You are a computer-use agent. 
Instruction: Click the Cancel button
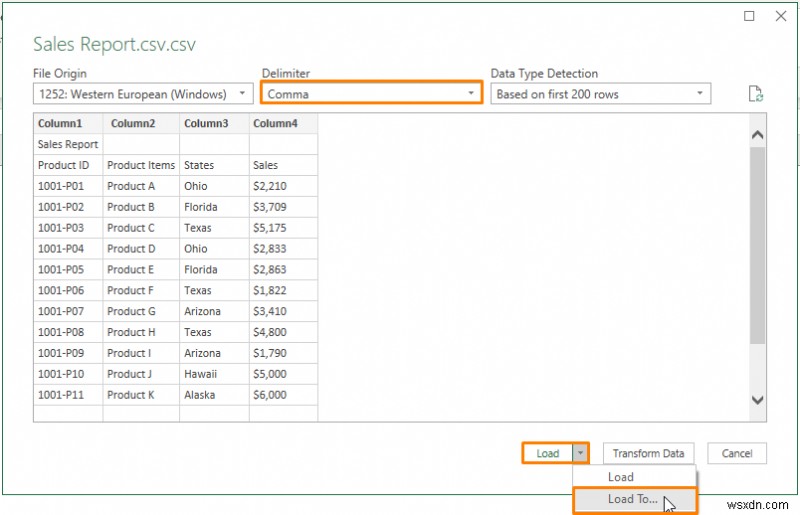pos(737,453)
